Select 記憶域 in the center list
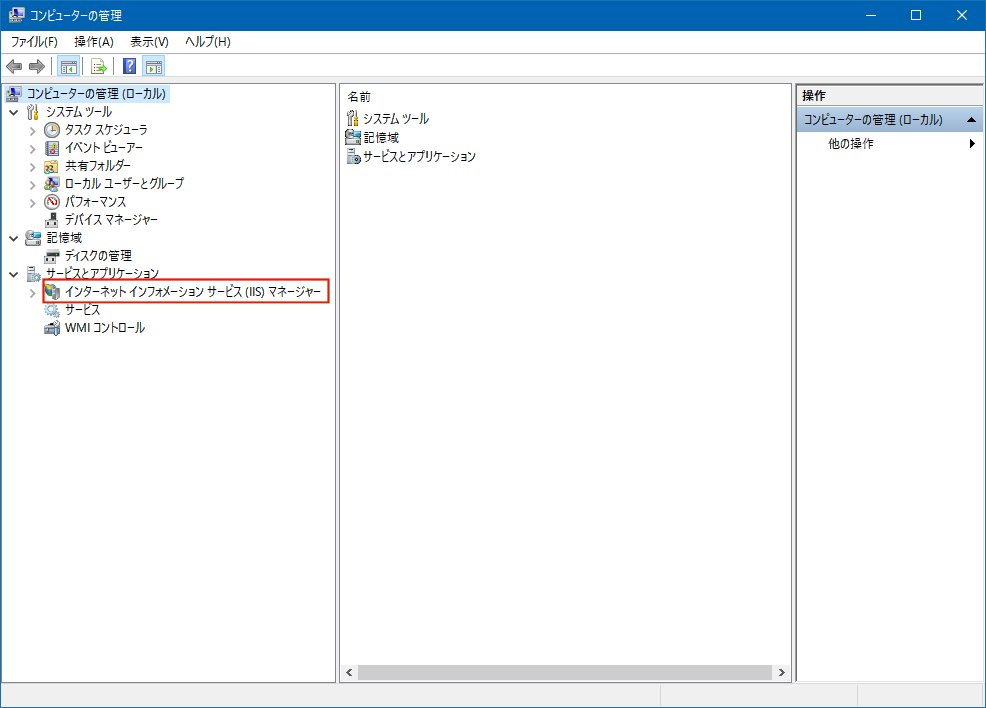986x708 pixels. 381,137
